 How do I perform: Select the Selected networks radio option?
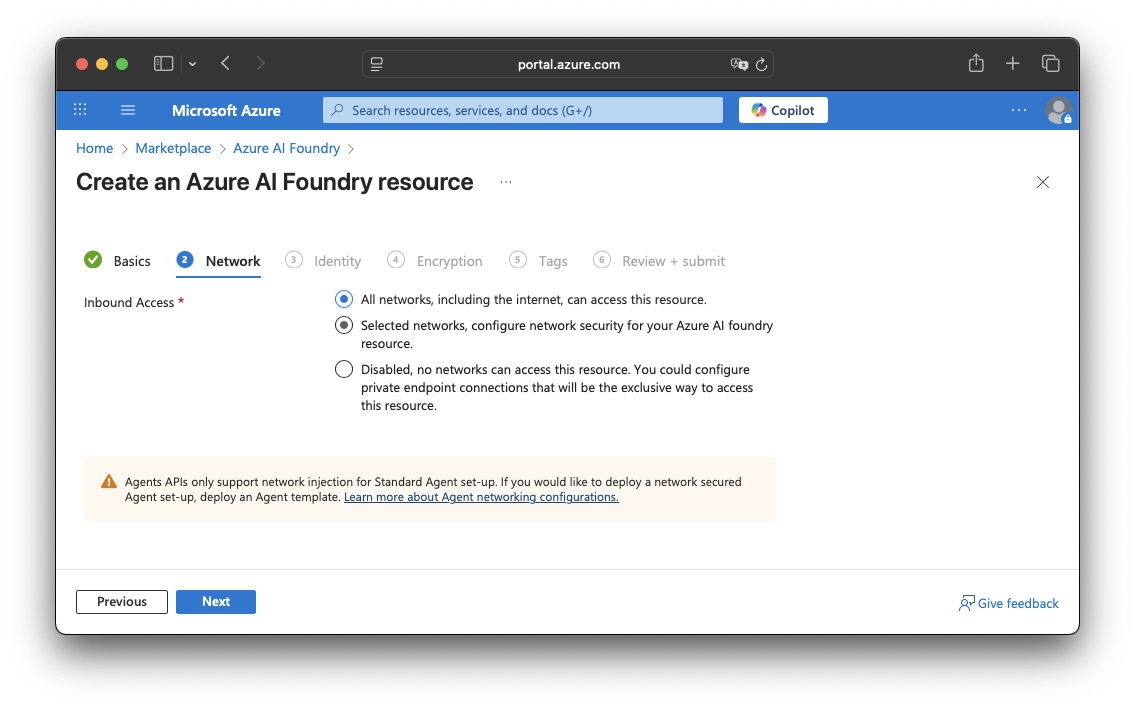point(344,326)
